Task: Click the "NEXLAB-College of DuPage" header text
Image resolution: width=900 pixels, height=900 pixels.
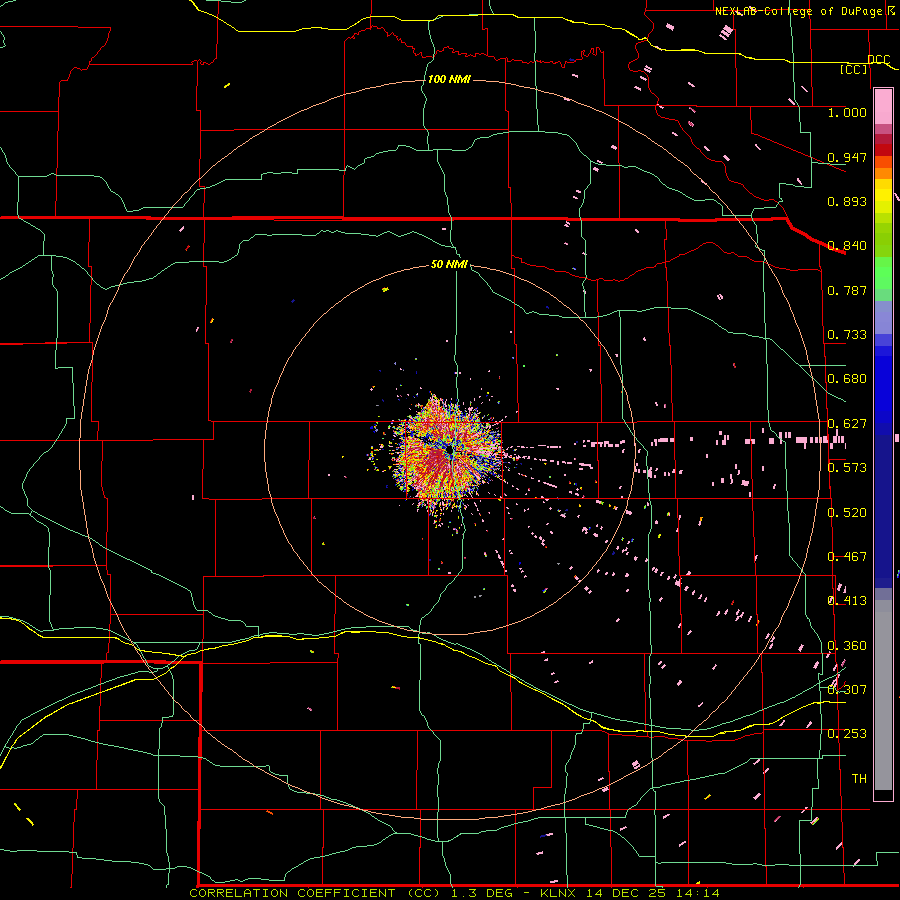Action: click(798, 11)
